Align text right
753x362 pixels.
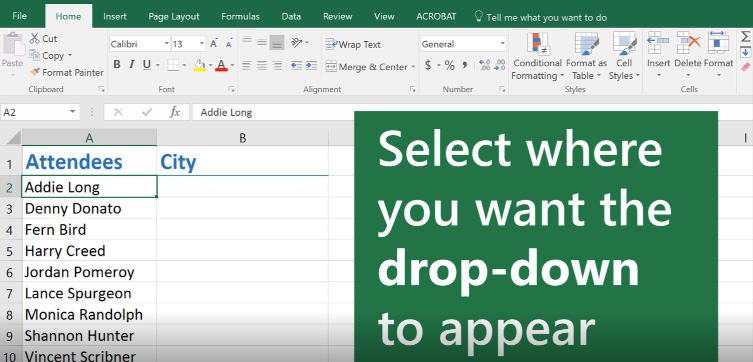pos(277,65)
